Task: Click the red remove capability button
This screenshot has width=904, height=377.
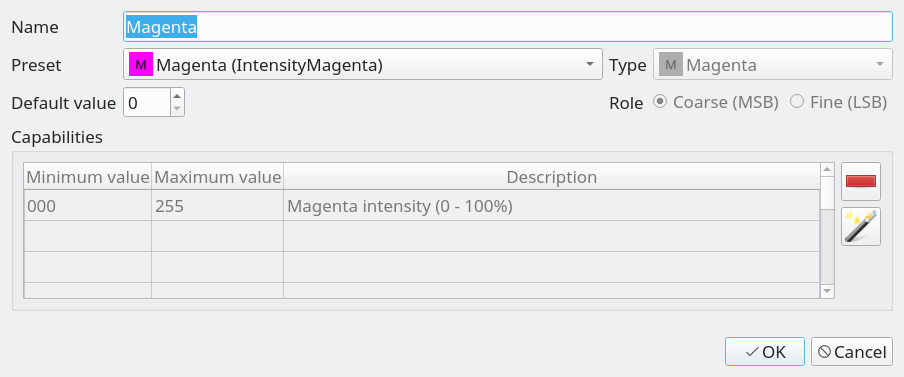Action: [x=861, y=182]
